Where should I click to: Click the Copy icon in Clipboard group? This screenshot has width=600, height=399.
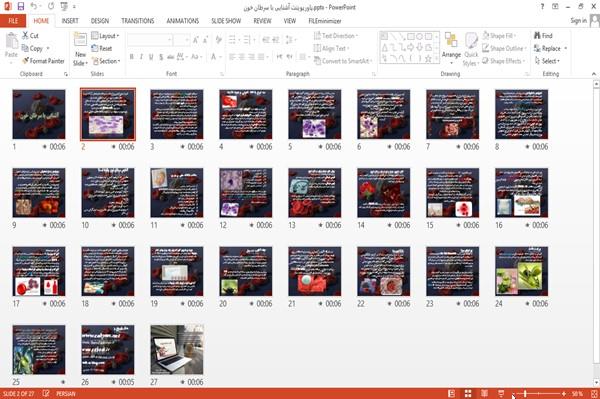tap(25, 48)
